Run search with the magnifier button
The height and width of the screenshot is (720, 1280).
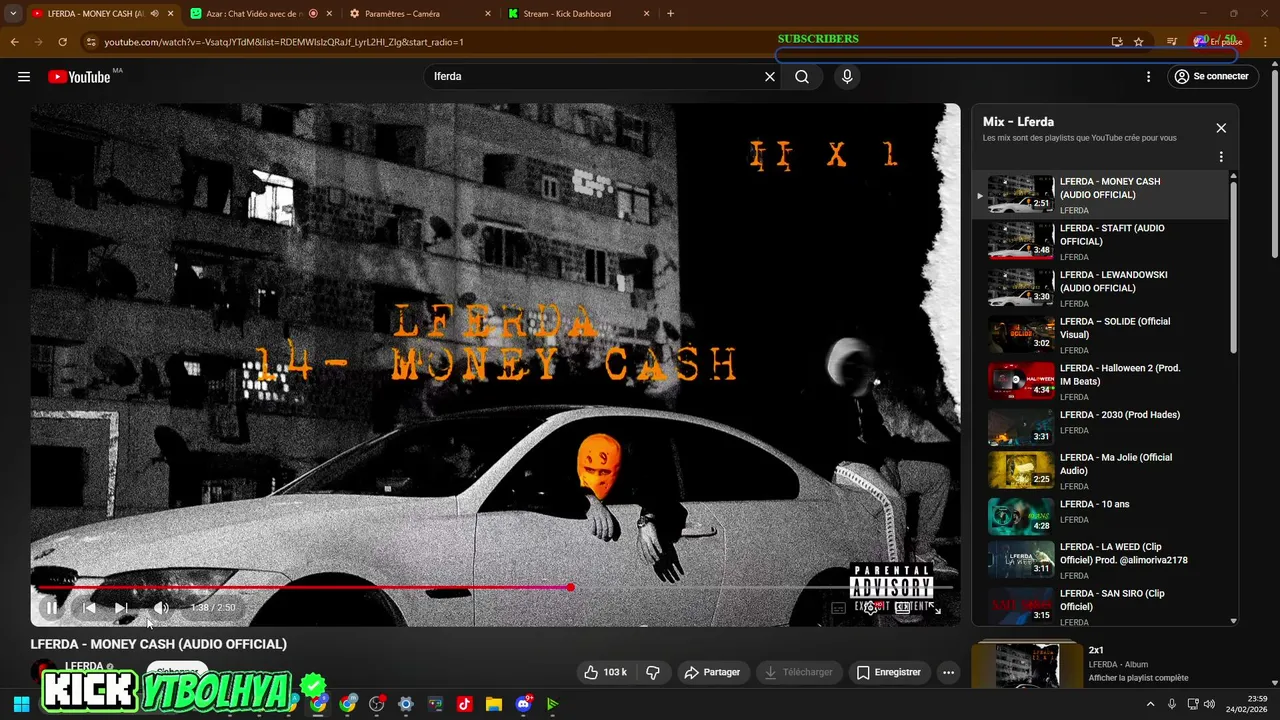(x=802, y=76)
